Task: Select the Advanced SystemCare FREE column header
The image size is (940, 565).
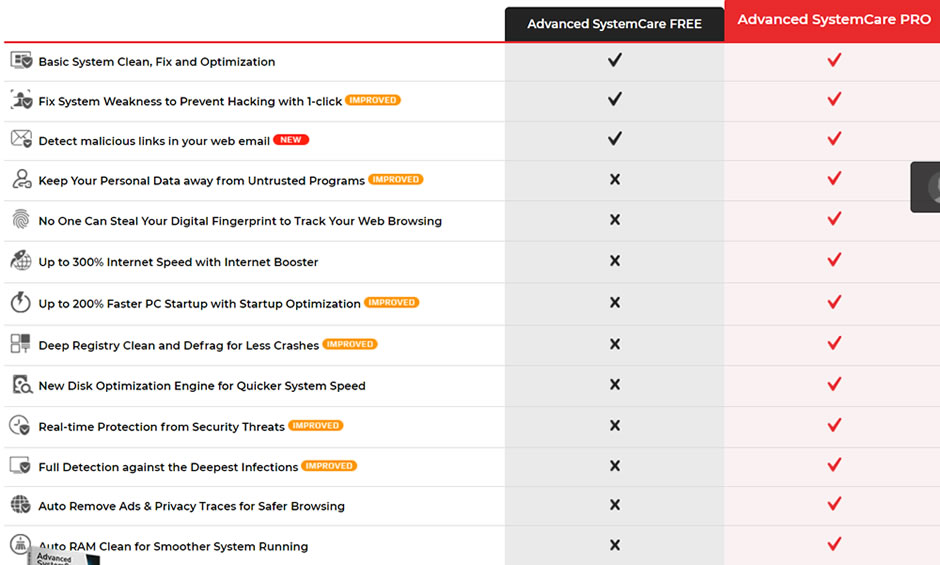Action: pos(614,24)
